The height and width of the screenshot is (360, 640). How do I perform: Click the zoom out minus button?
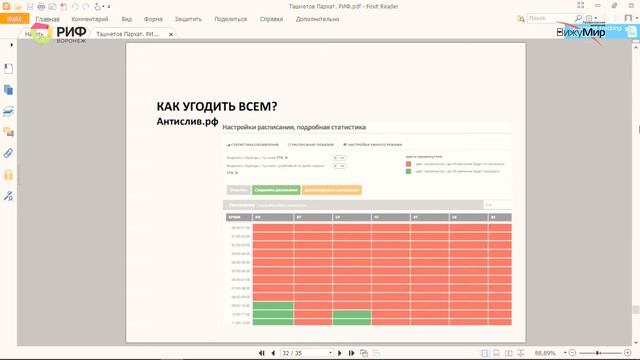point(572,353)
